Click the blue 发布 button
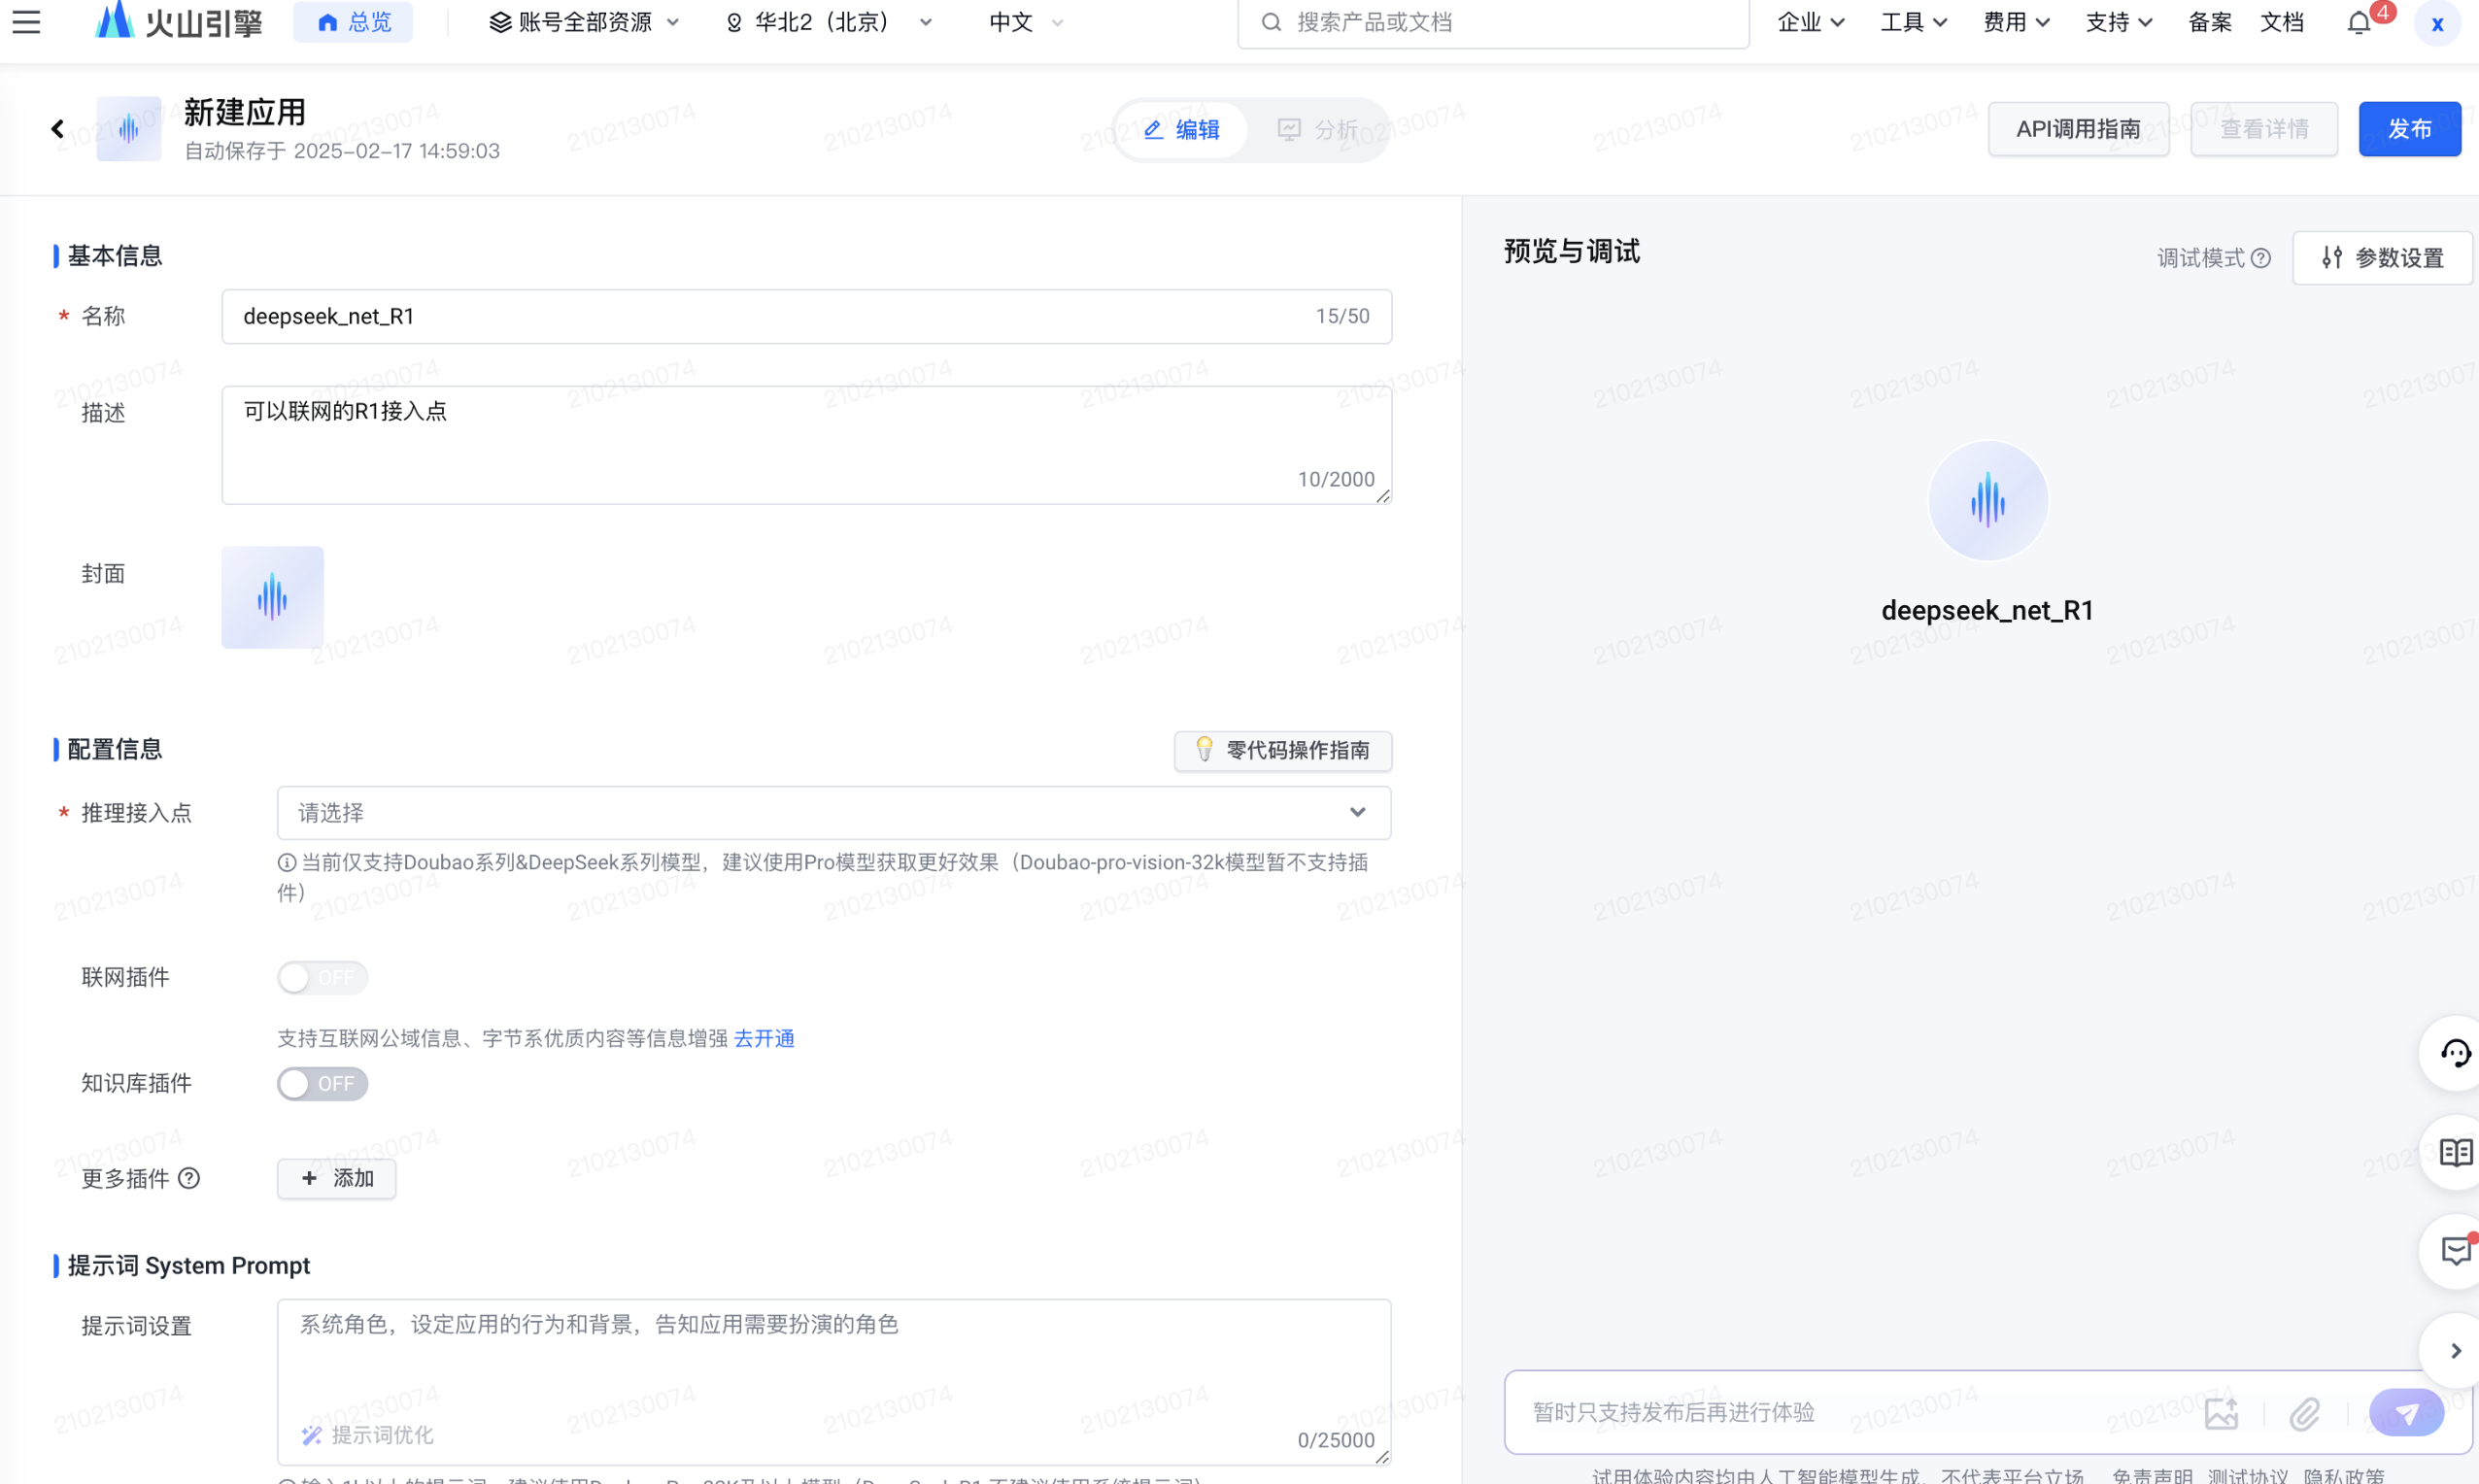 click(x=2408, y=129)
